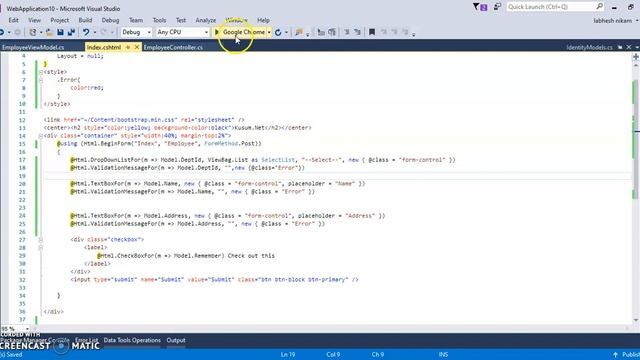Click the feedback icon near Quick Launch
Screen dimensions: 640x360
497,7
